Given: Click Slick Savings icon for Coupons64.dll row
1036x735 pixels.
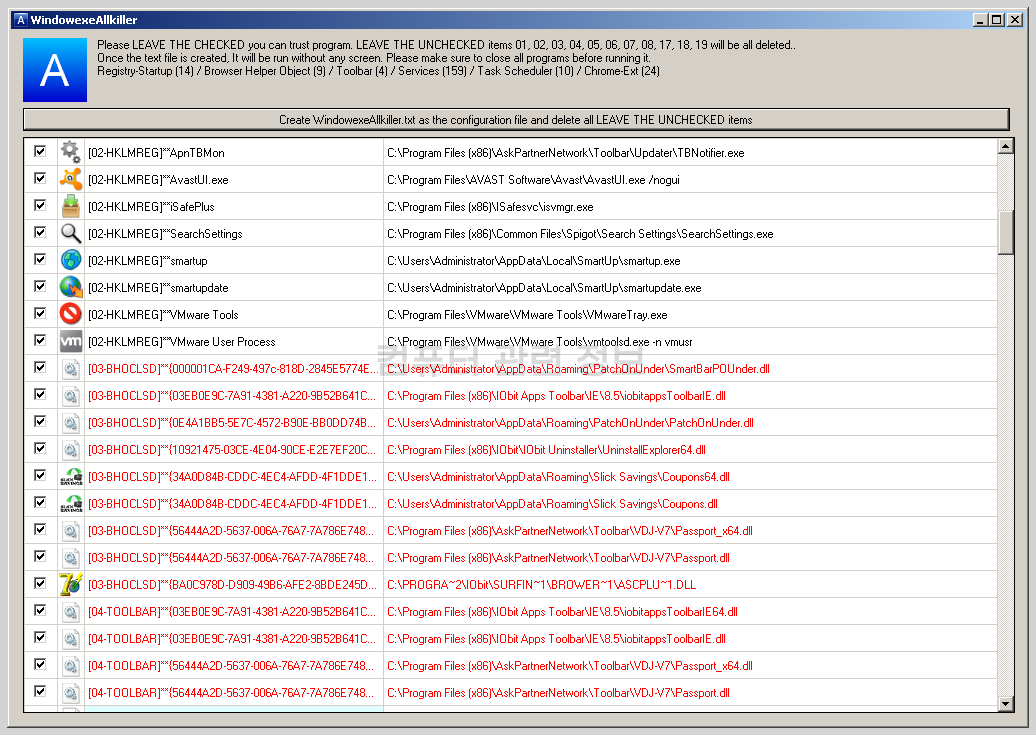Looking at the screenshot, I should click(71, 477).
